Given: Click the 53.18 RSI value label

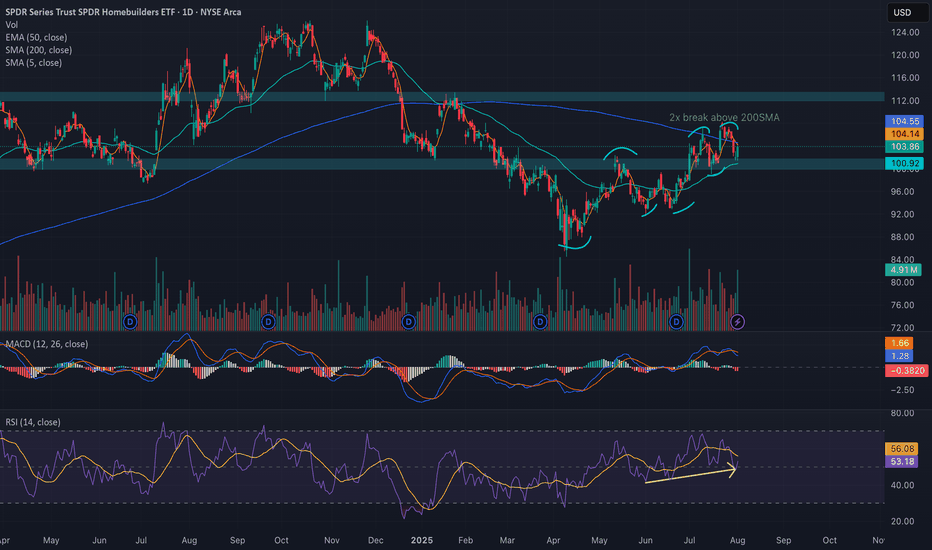Looking at the screenshot, I should tap(902, 461).
